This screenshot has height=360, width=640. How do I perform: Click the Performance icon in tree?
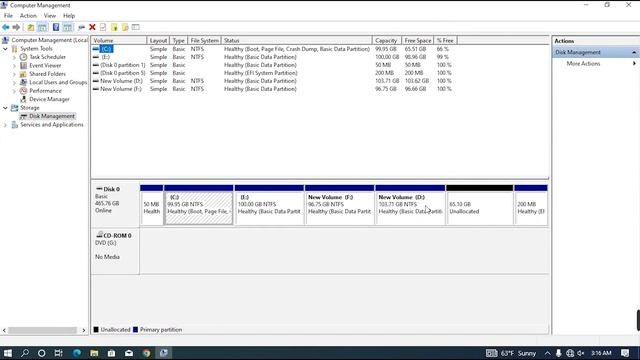pos(24,91)
